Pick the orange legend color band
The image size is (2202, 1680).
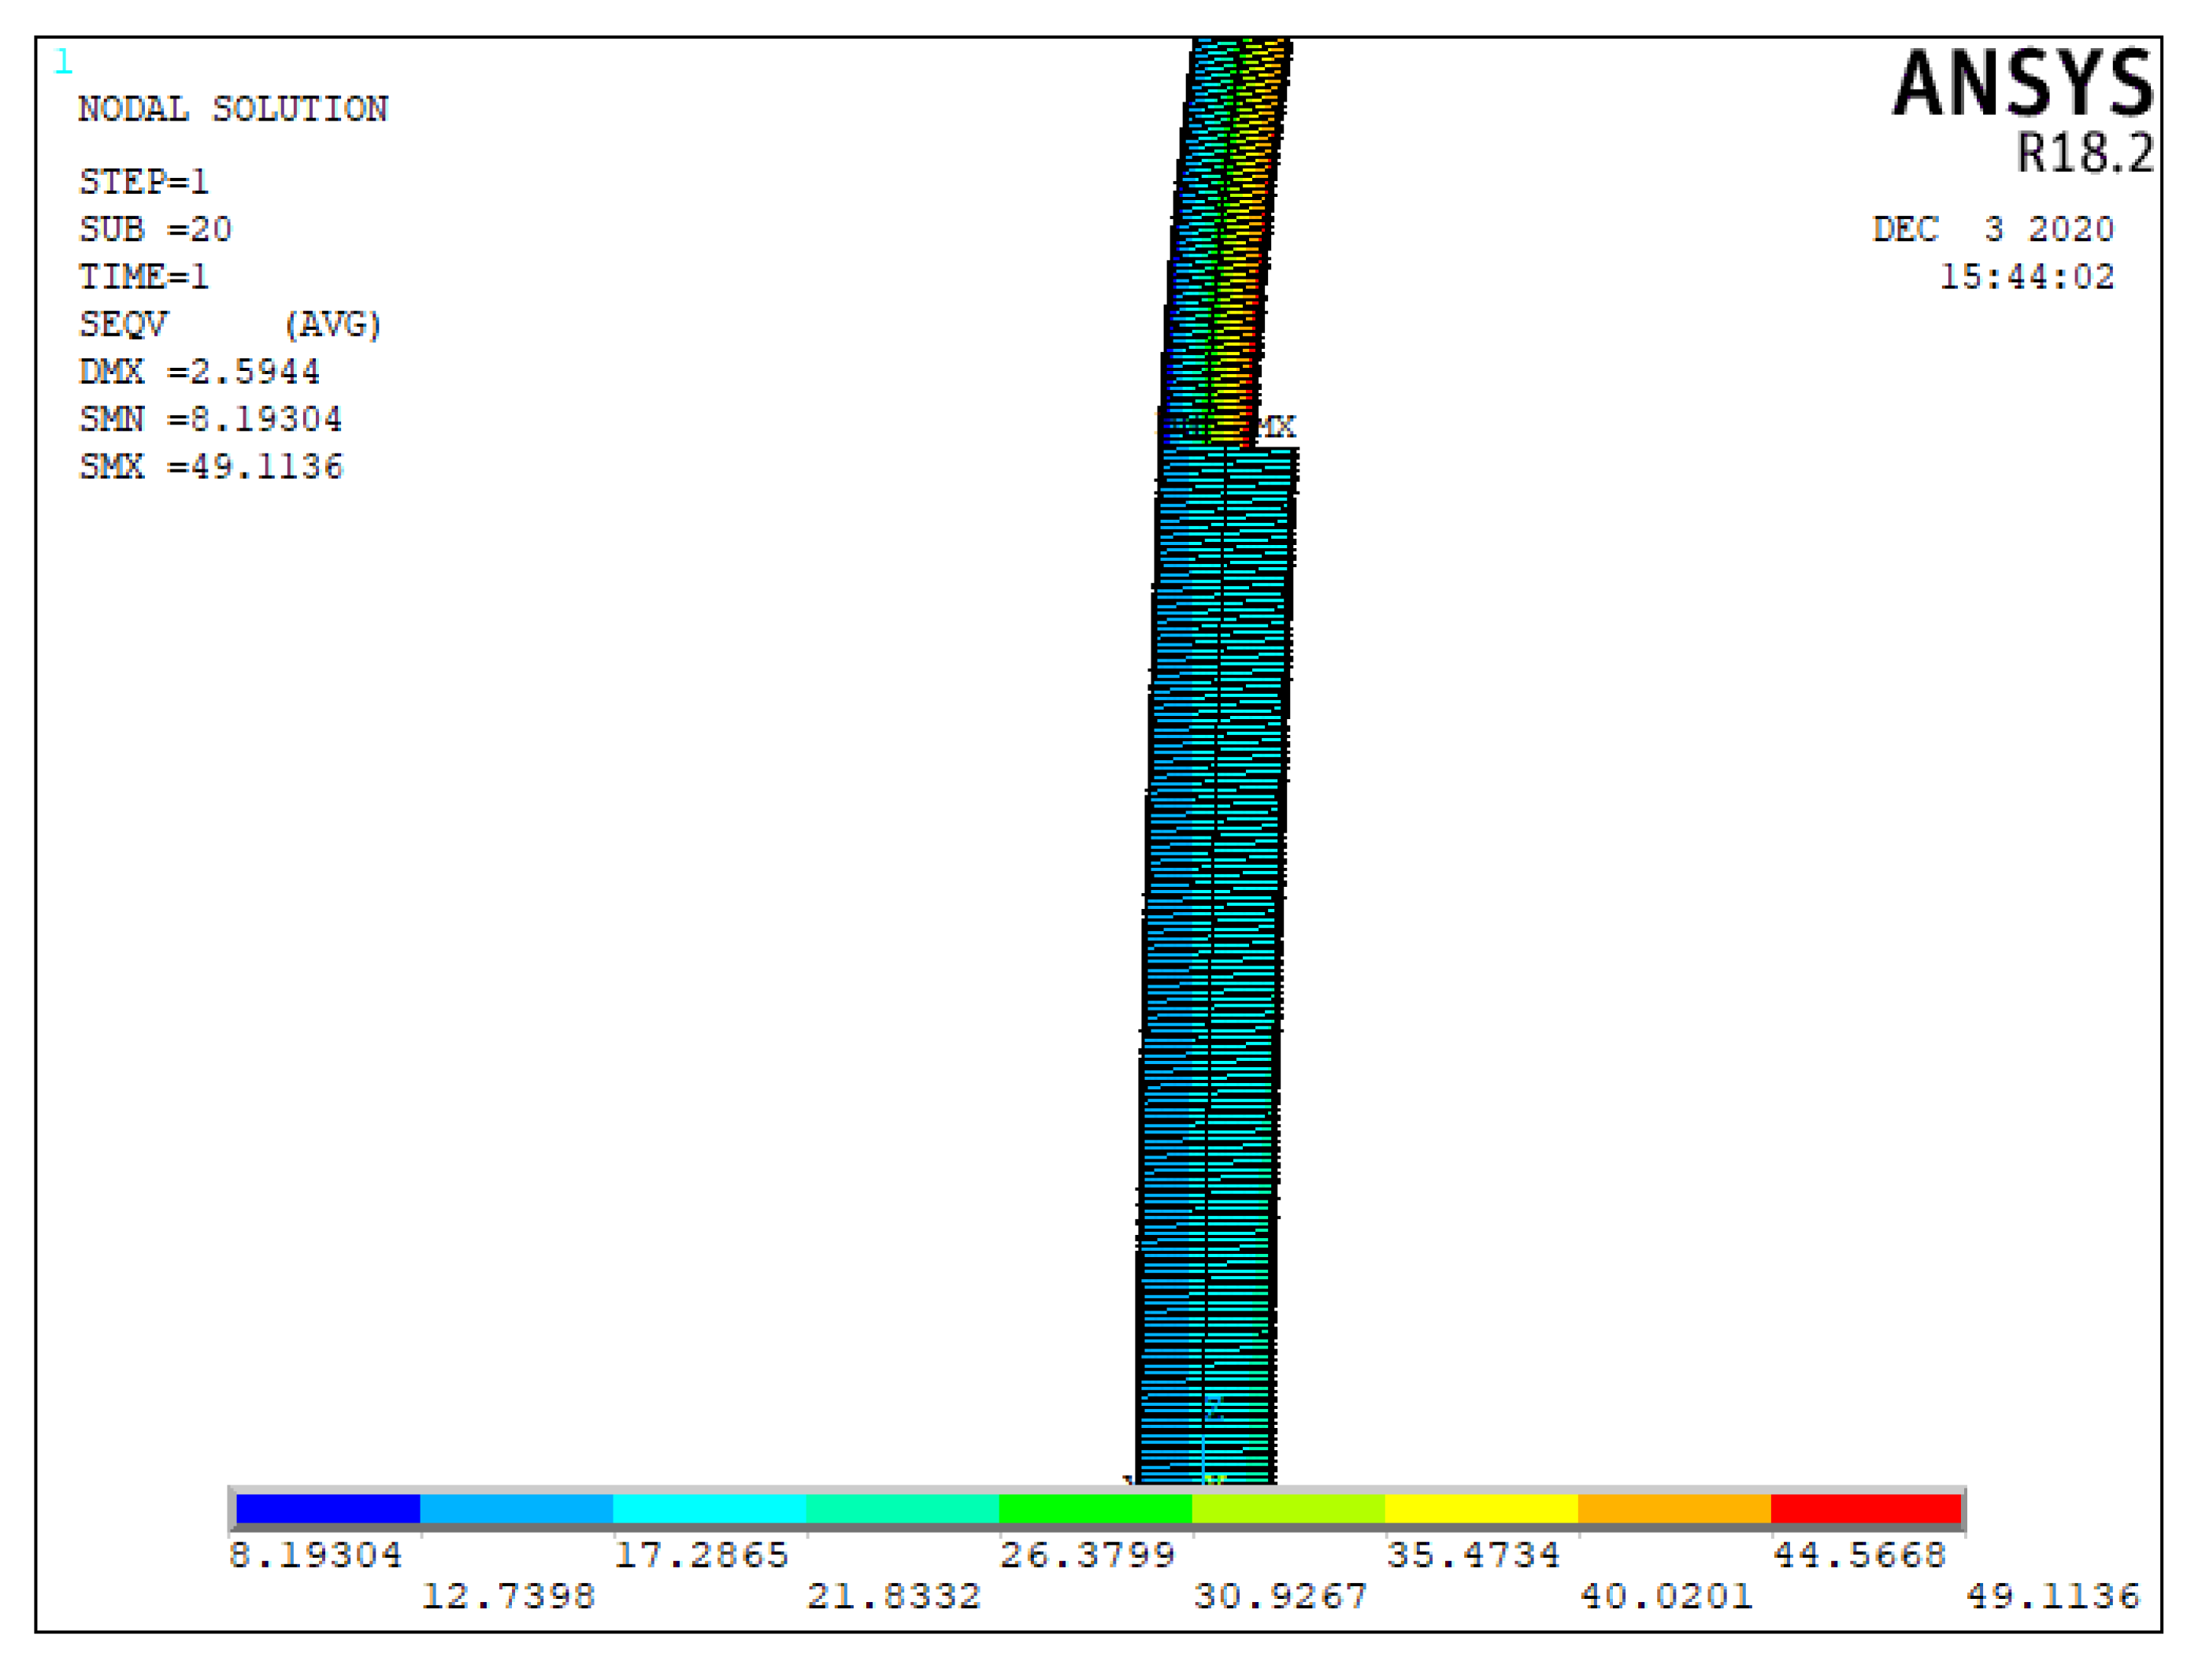pyautogui.click(x=1674, y=1509)
